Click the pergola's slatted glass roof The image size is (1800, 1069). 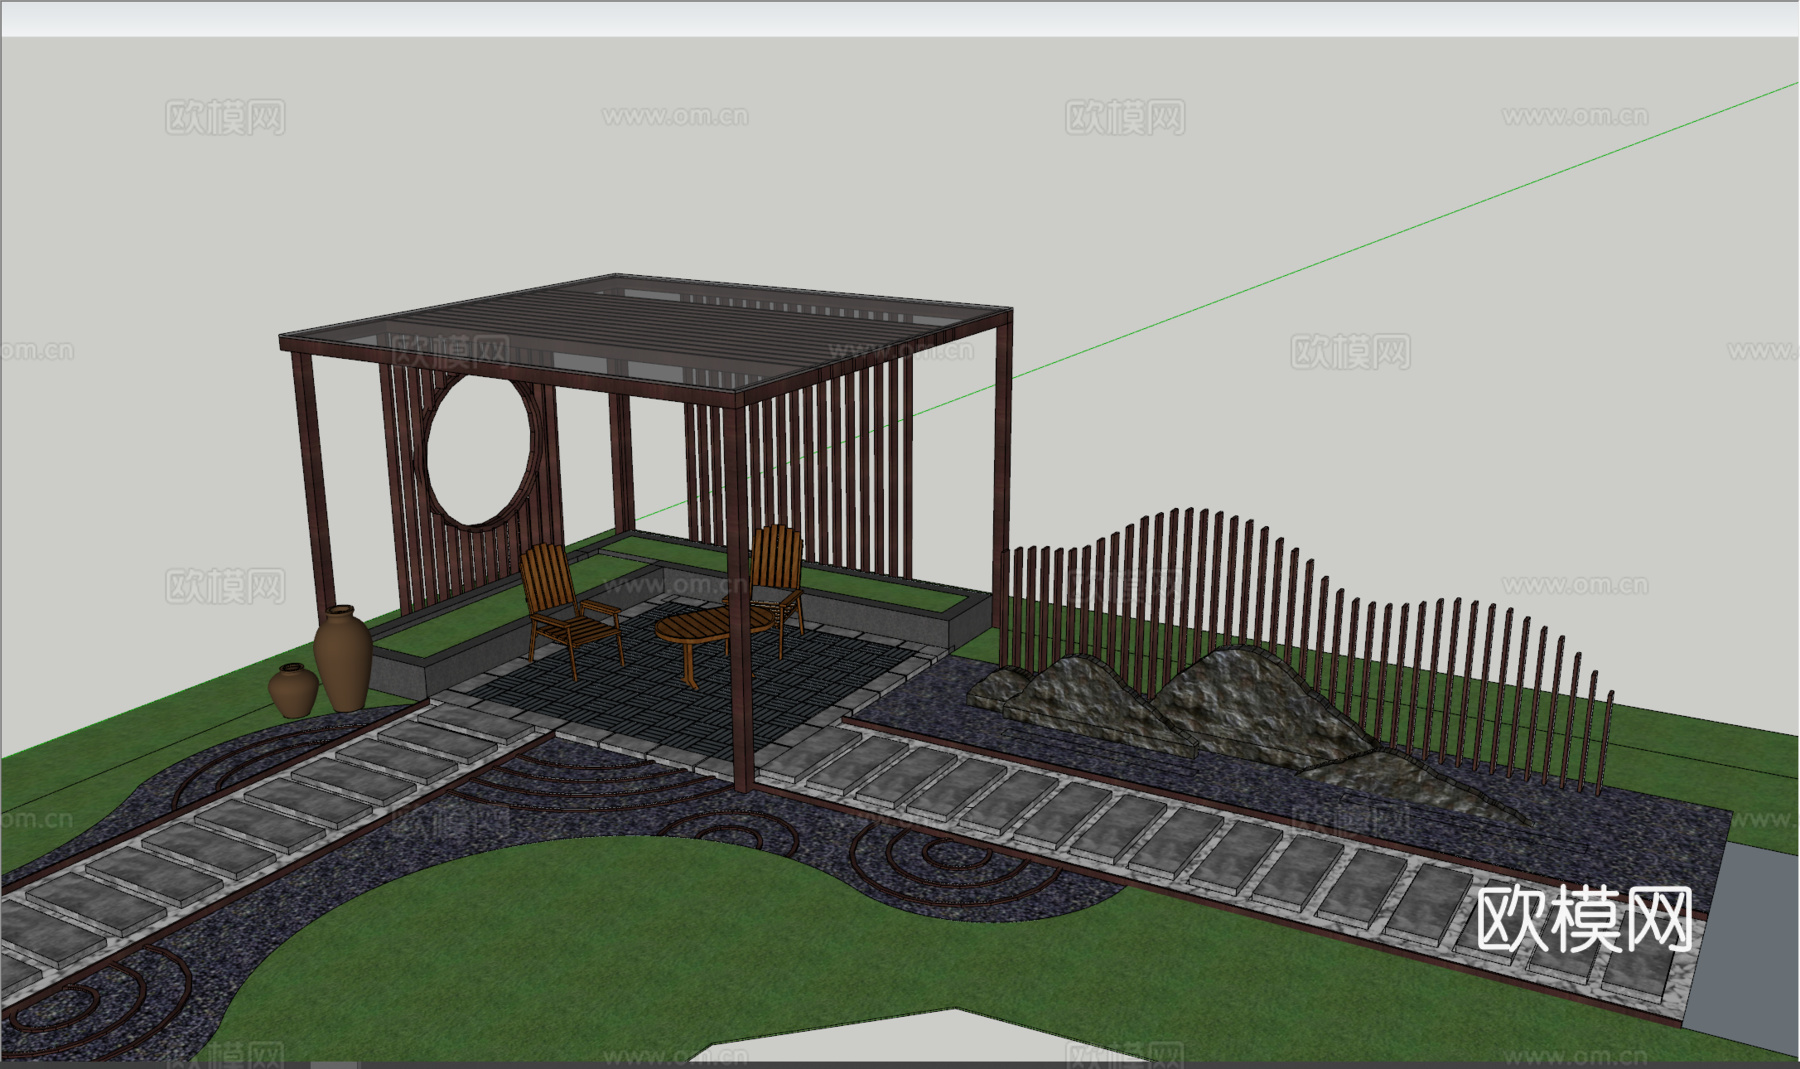coord(645,335)
